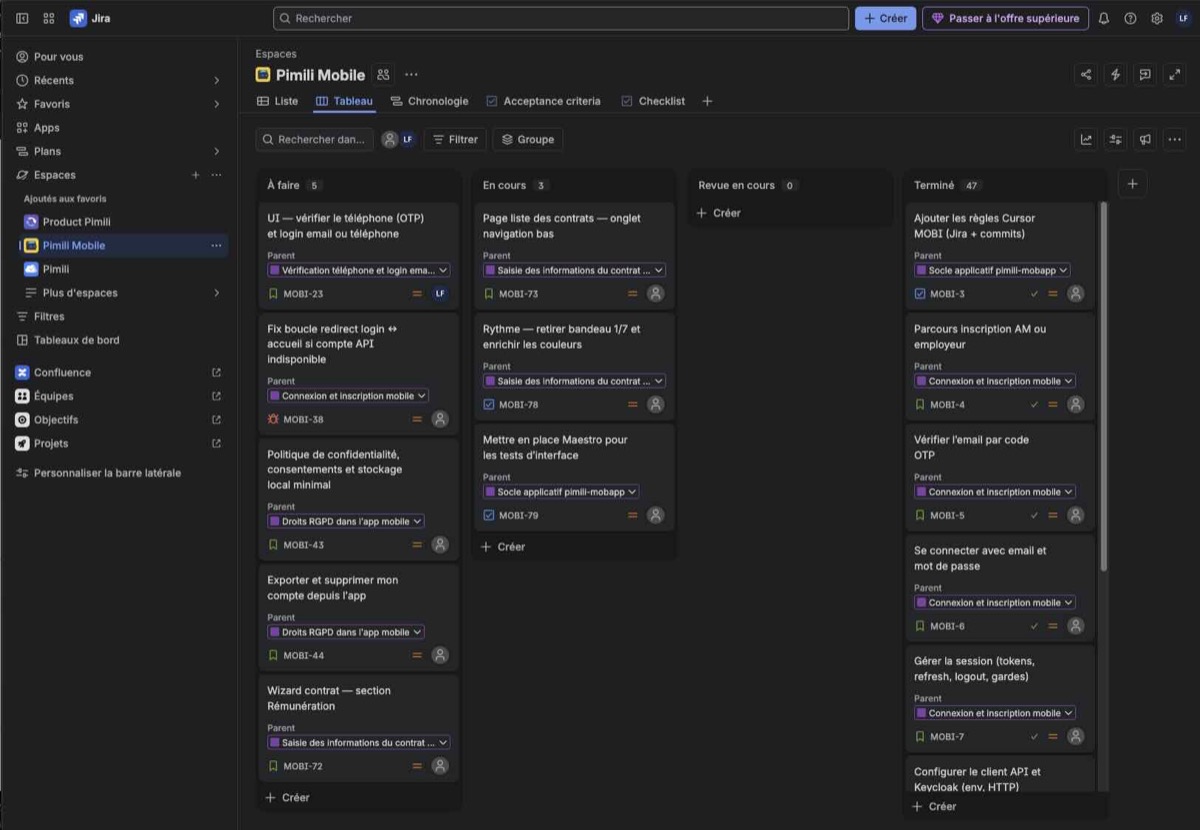Open the board more-options ellipsis on the right

click(x=1175, y=139)
